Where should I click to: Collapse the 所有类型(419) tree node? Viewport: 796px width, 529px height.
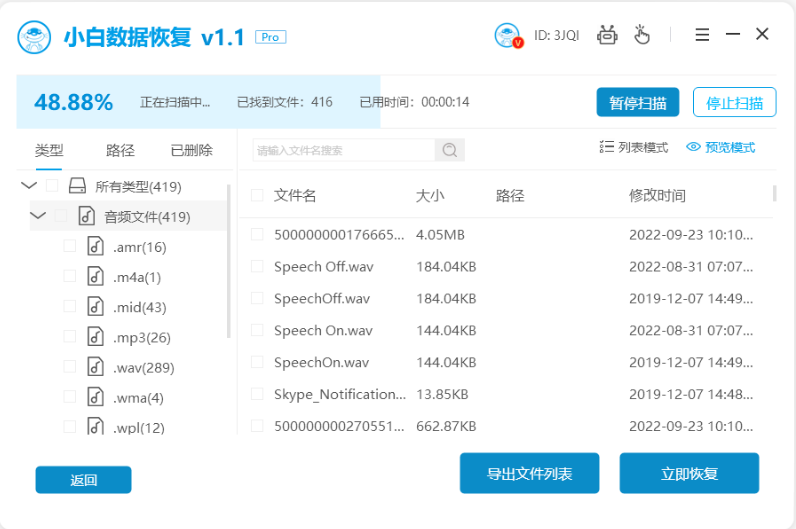coord(28,186)
